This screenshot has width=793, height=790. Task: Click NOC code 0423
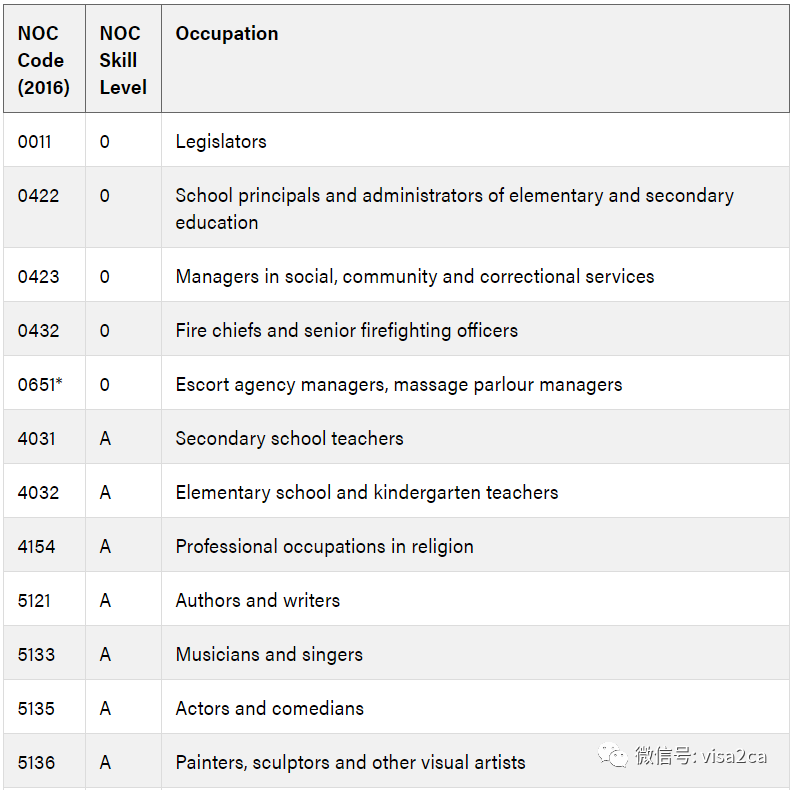[38, 277]
